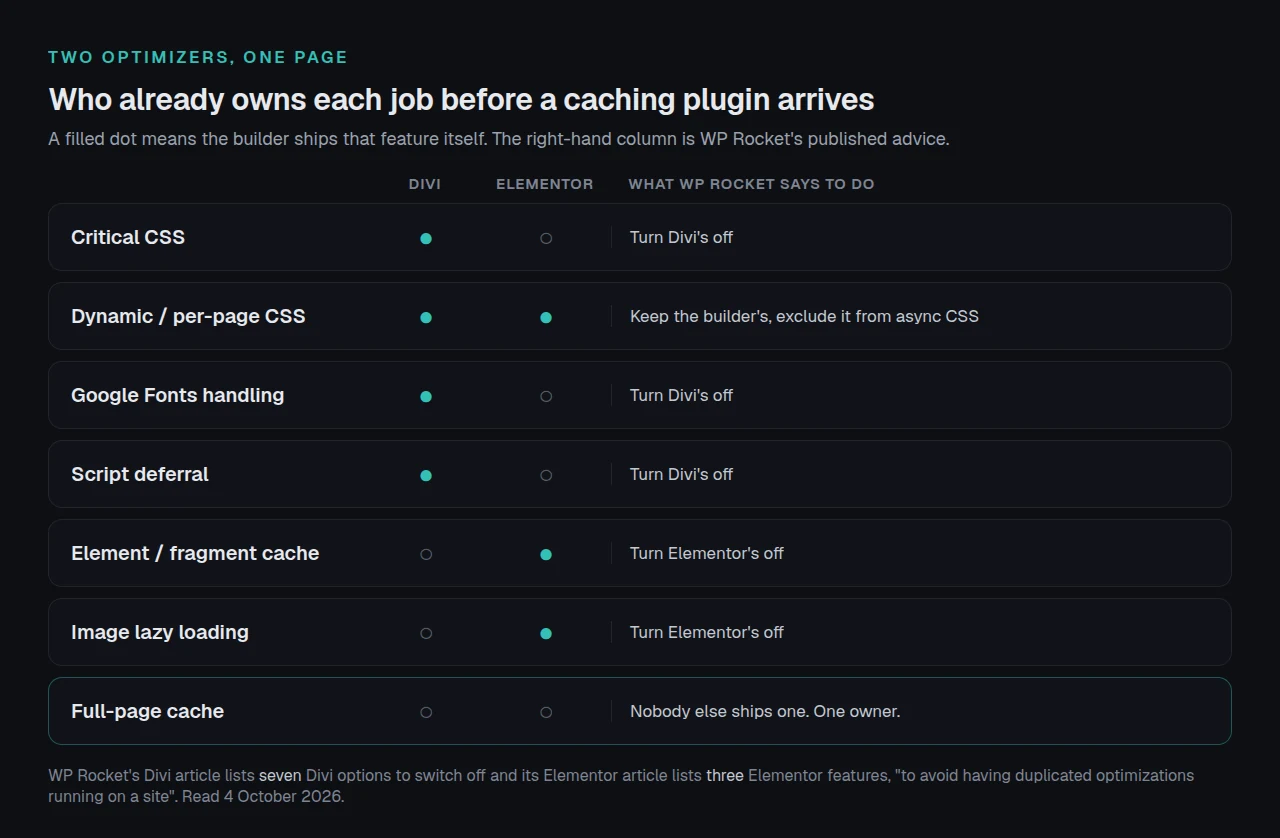Click the filled Elementor dot for Element / fragment cache
Viewport: 1280px width, 838px height.
click(546, 554)
